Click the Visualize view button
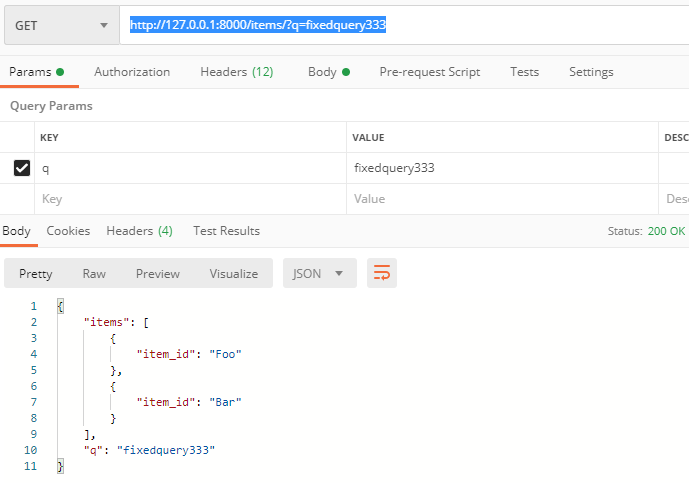This screenshot has height=483, width=689. click(233, 273)
